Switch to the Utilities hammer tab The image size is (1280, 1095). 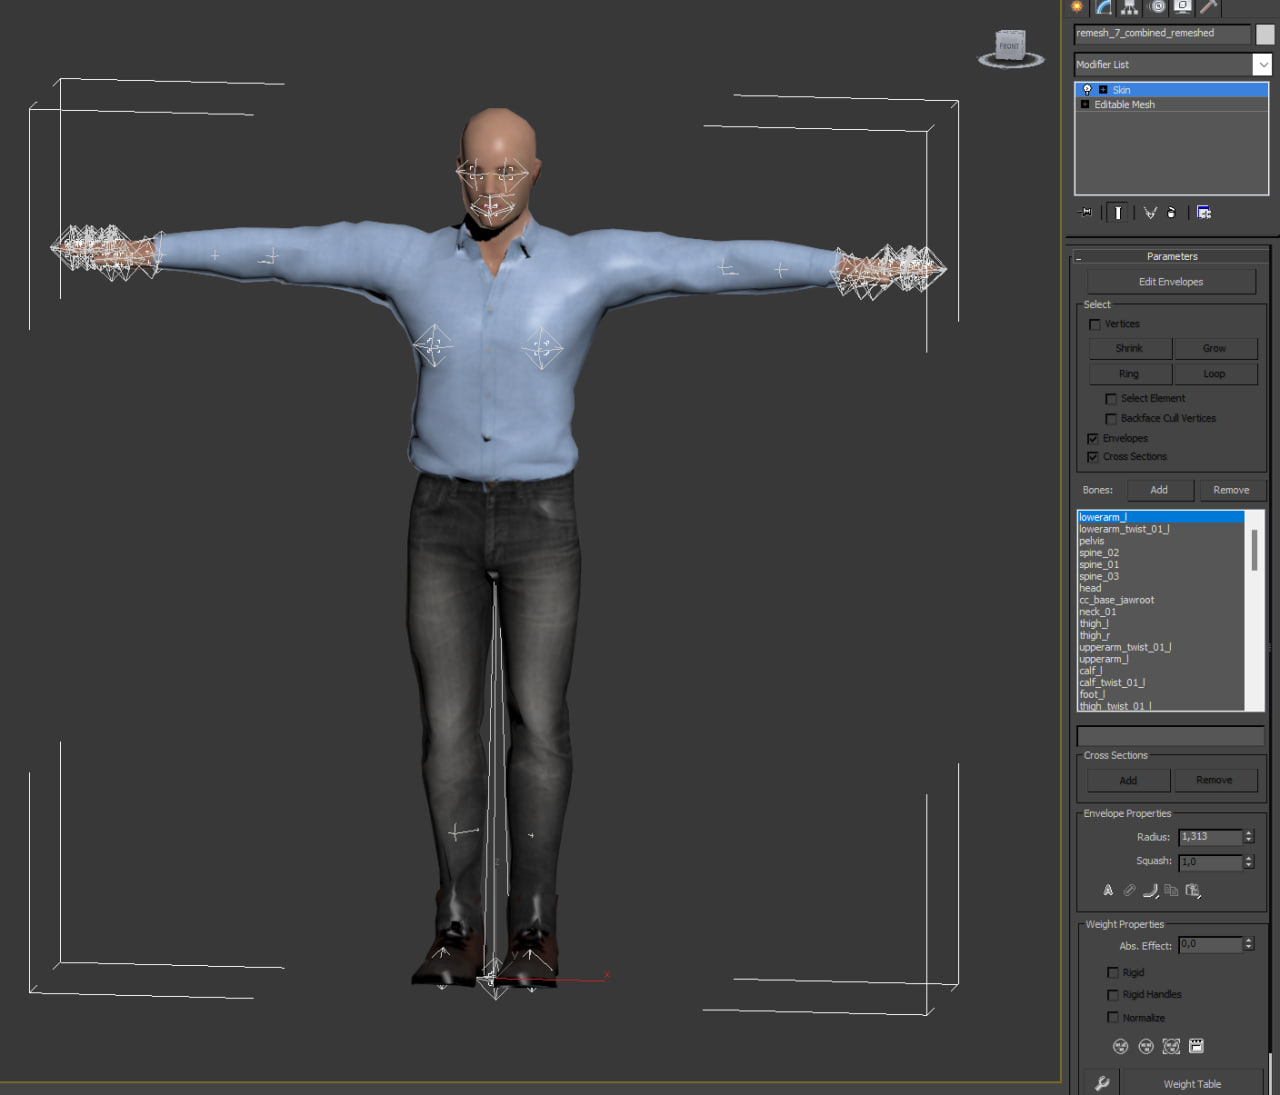pyautogui.click(x=1208, y=7)
